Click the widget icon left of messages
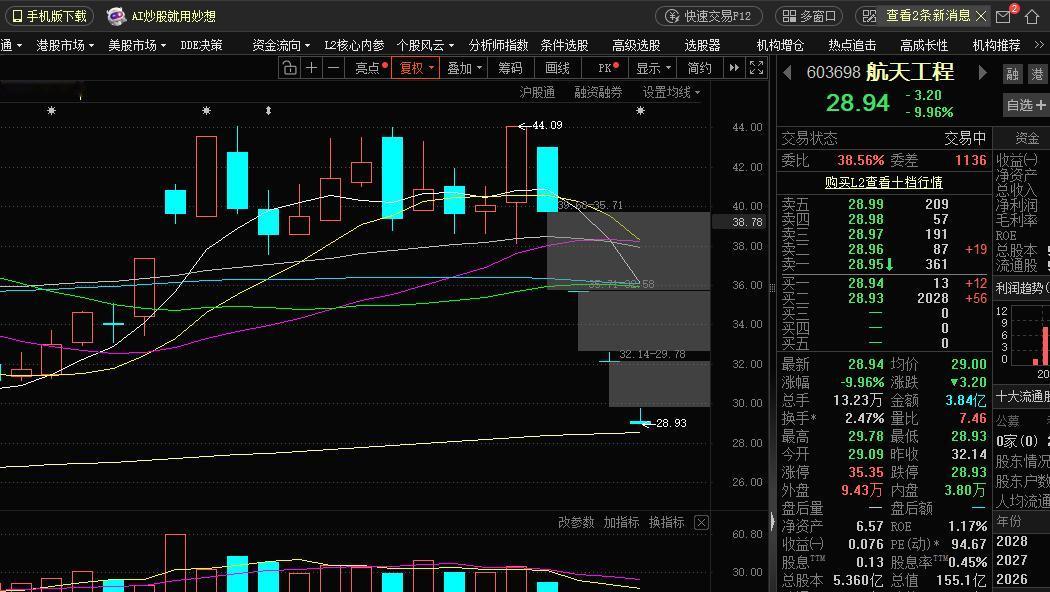The image size is (1050, 592). pos(869,16)
